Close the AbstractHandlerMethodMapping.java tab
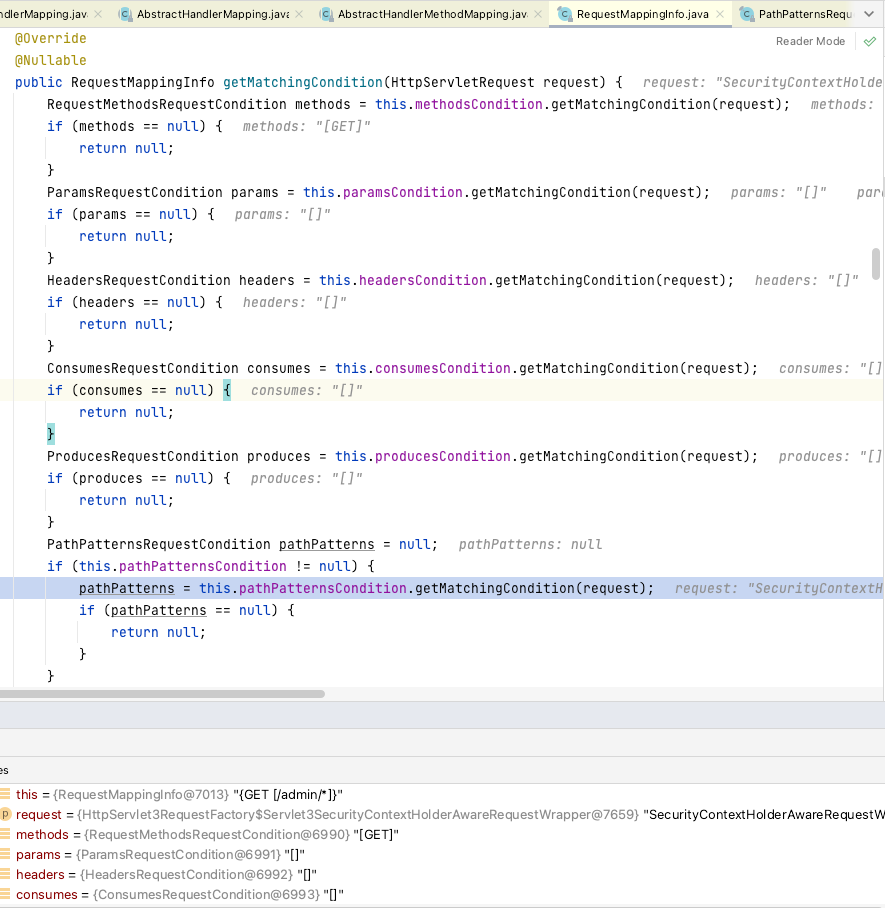 coord(540,14)
